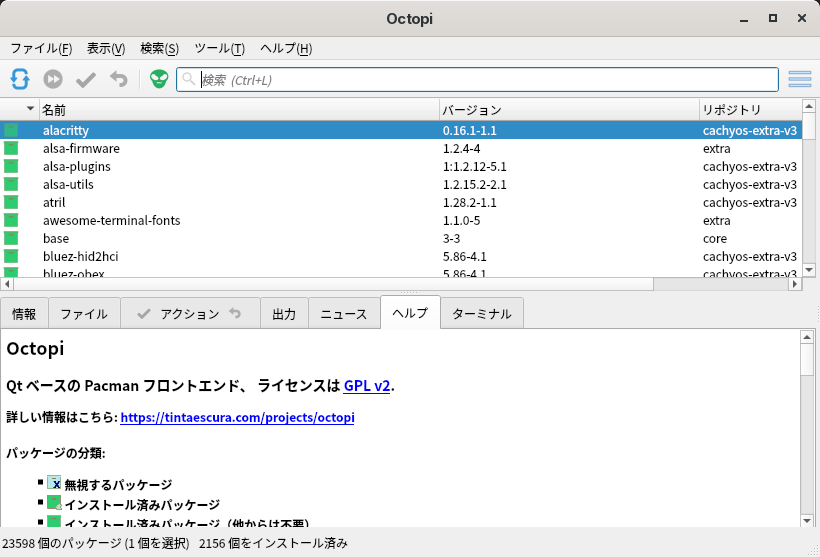Image resolution: width=820 pixels, height=557 pixels.
Task: Select the awesome-terminal-fonts package row
Action: (401, 220)
